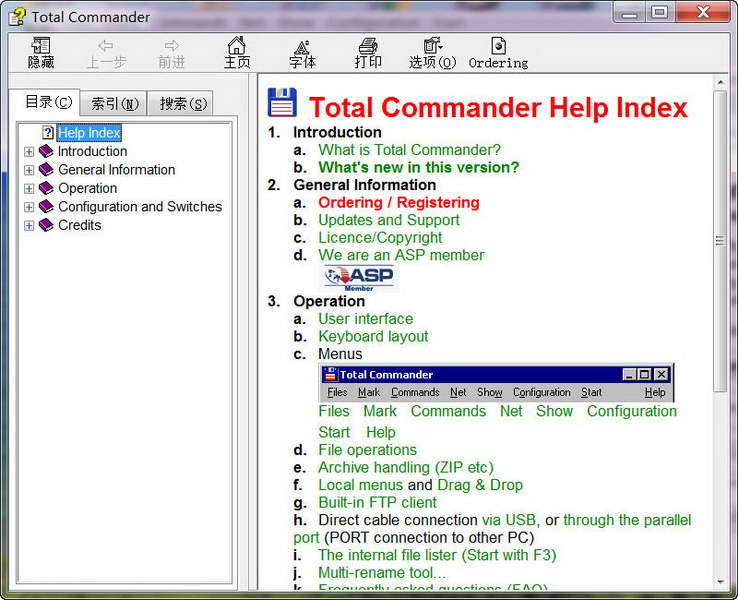Select Credits in the contents tree
Image resolution: width=738 pixels, height=600 pixels.
pyautogui.click(x=80, y=225)
